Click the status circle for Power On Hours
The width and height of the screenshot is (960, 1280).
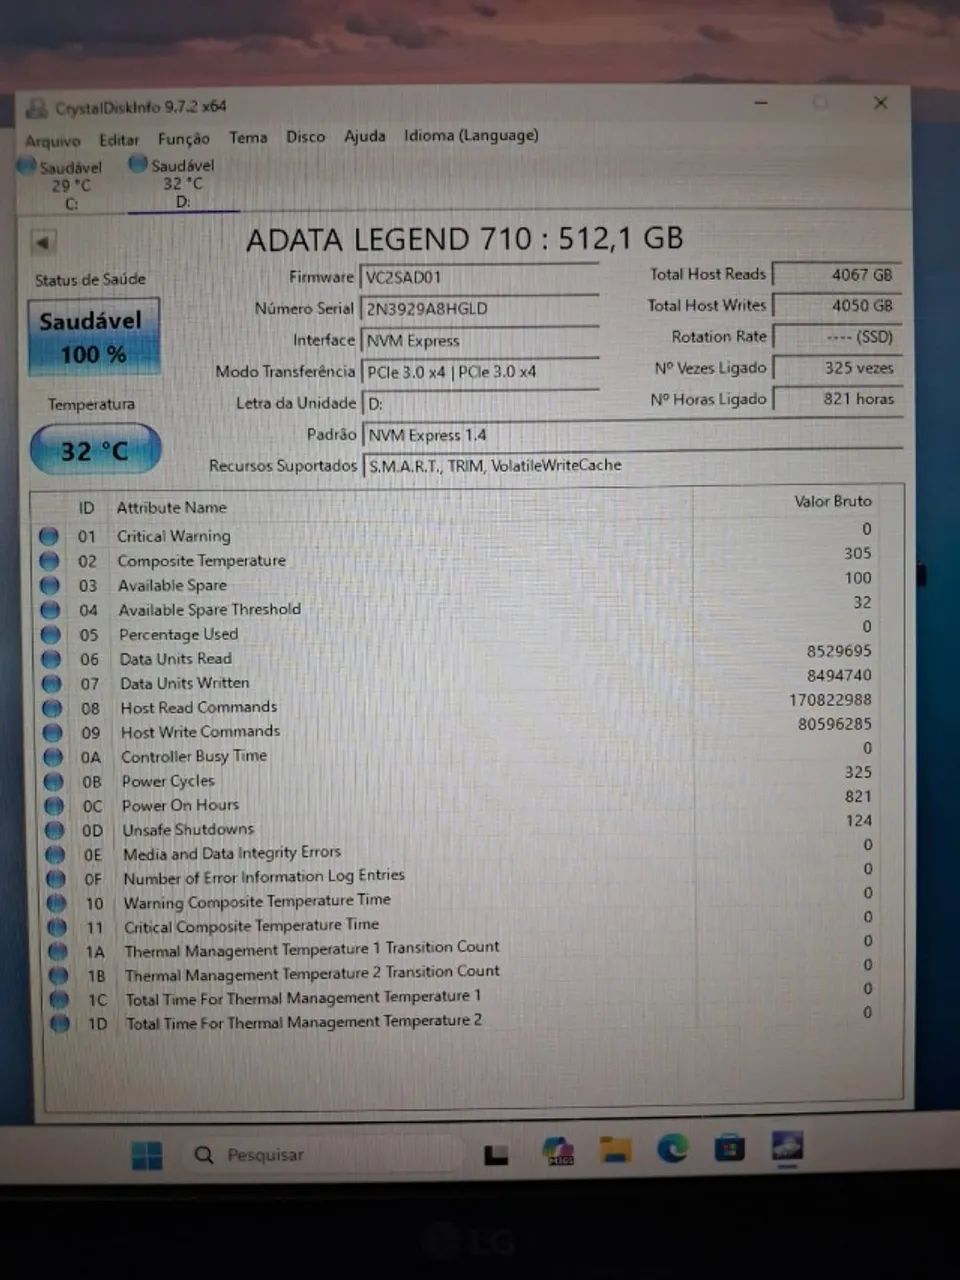[54, 806]
